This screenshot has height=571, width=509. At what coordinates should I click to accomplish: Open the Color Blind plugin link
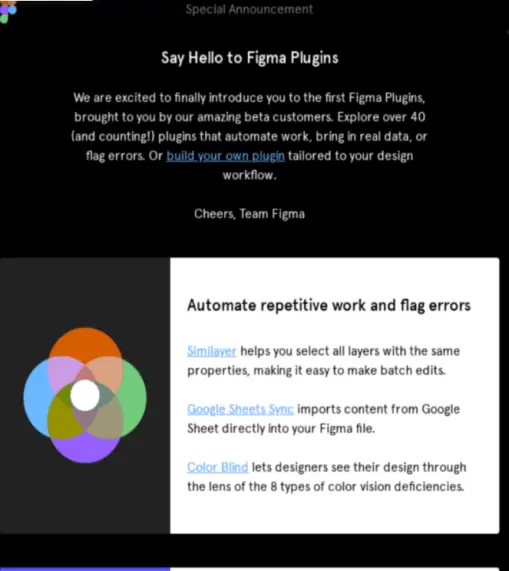click(218, 467)
